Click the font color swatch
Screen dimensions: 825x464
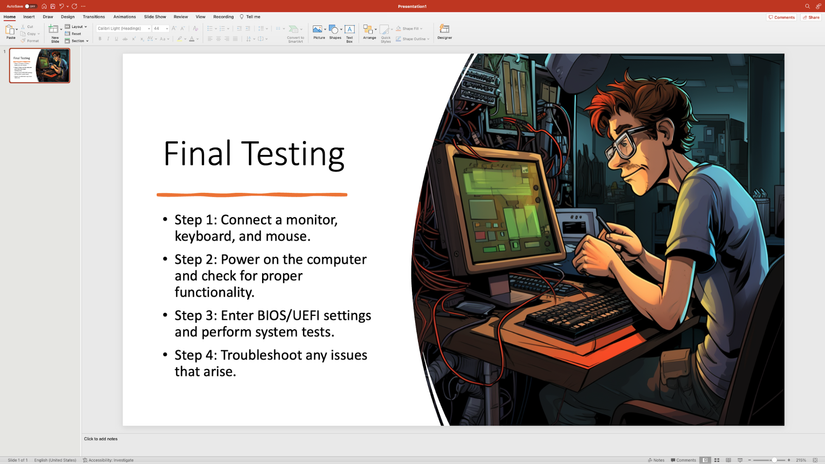point(192,39)
